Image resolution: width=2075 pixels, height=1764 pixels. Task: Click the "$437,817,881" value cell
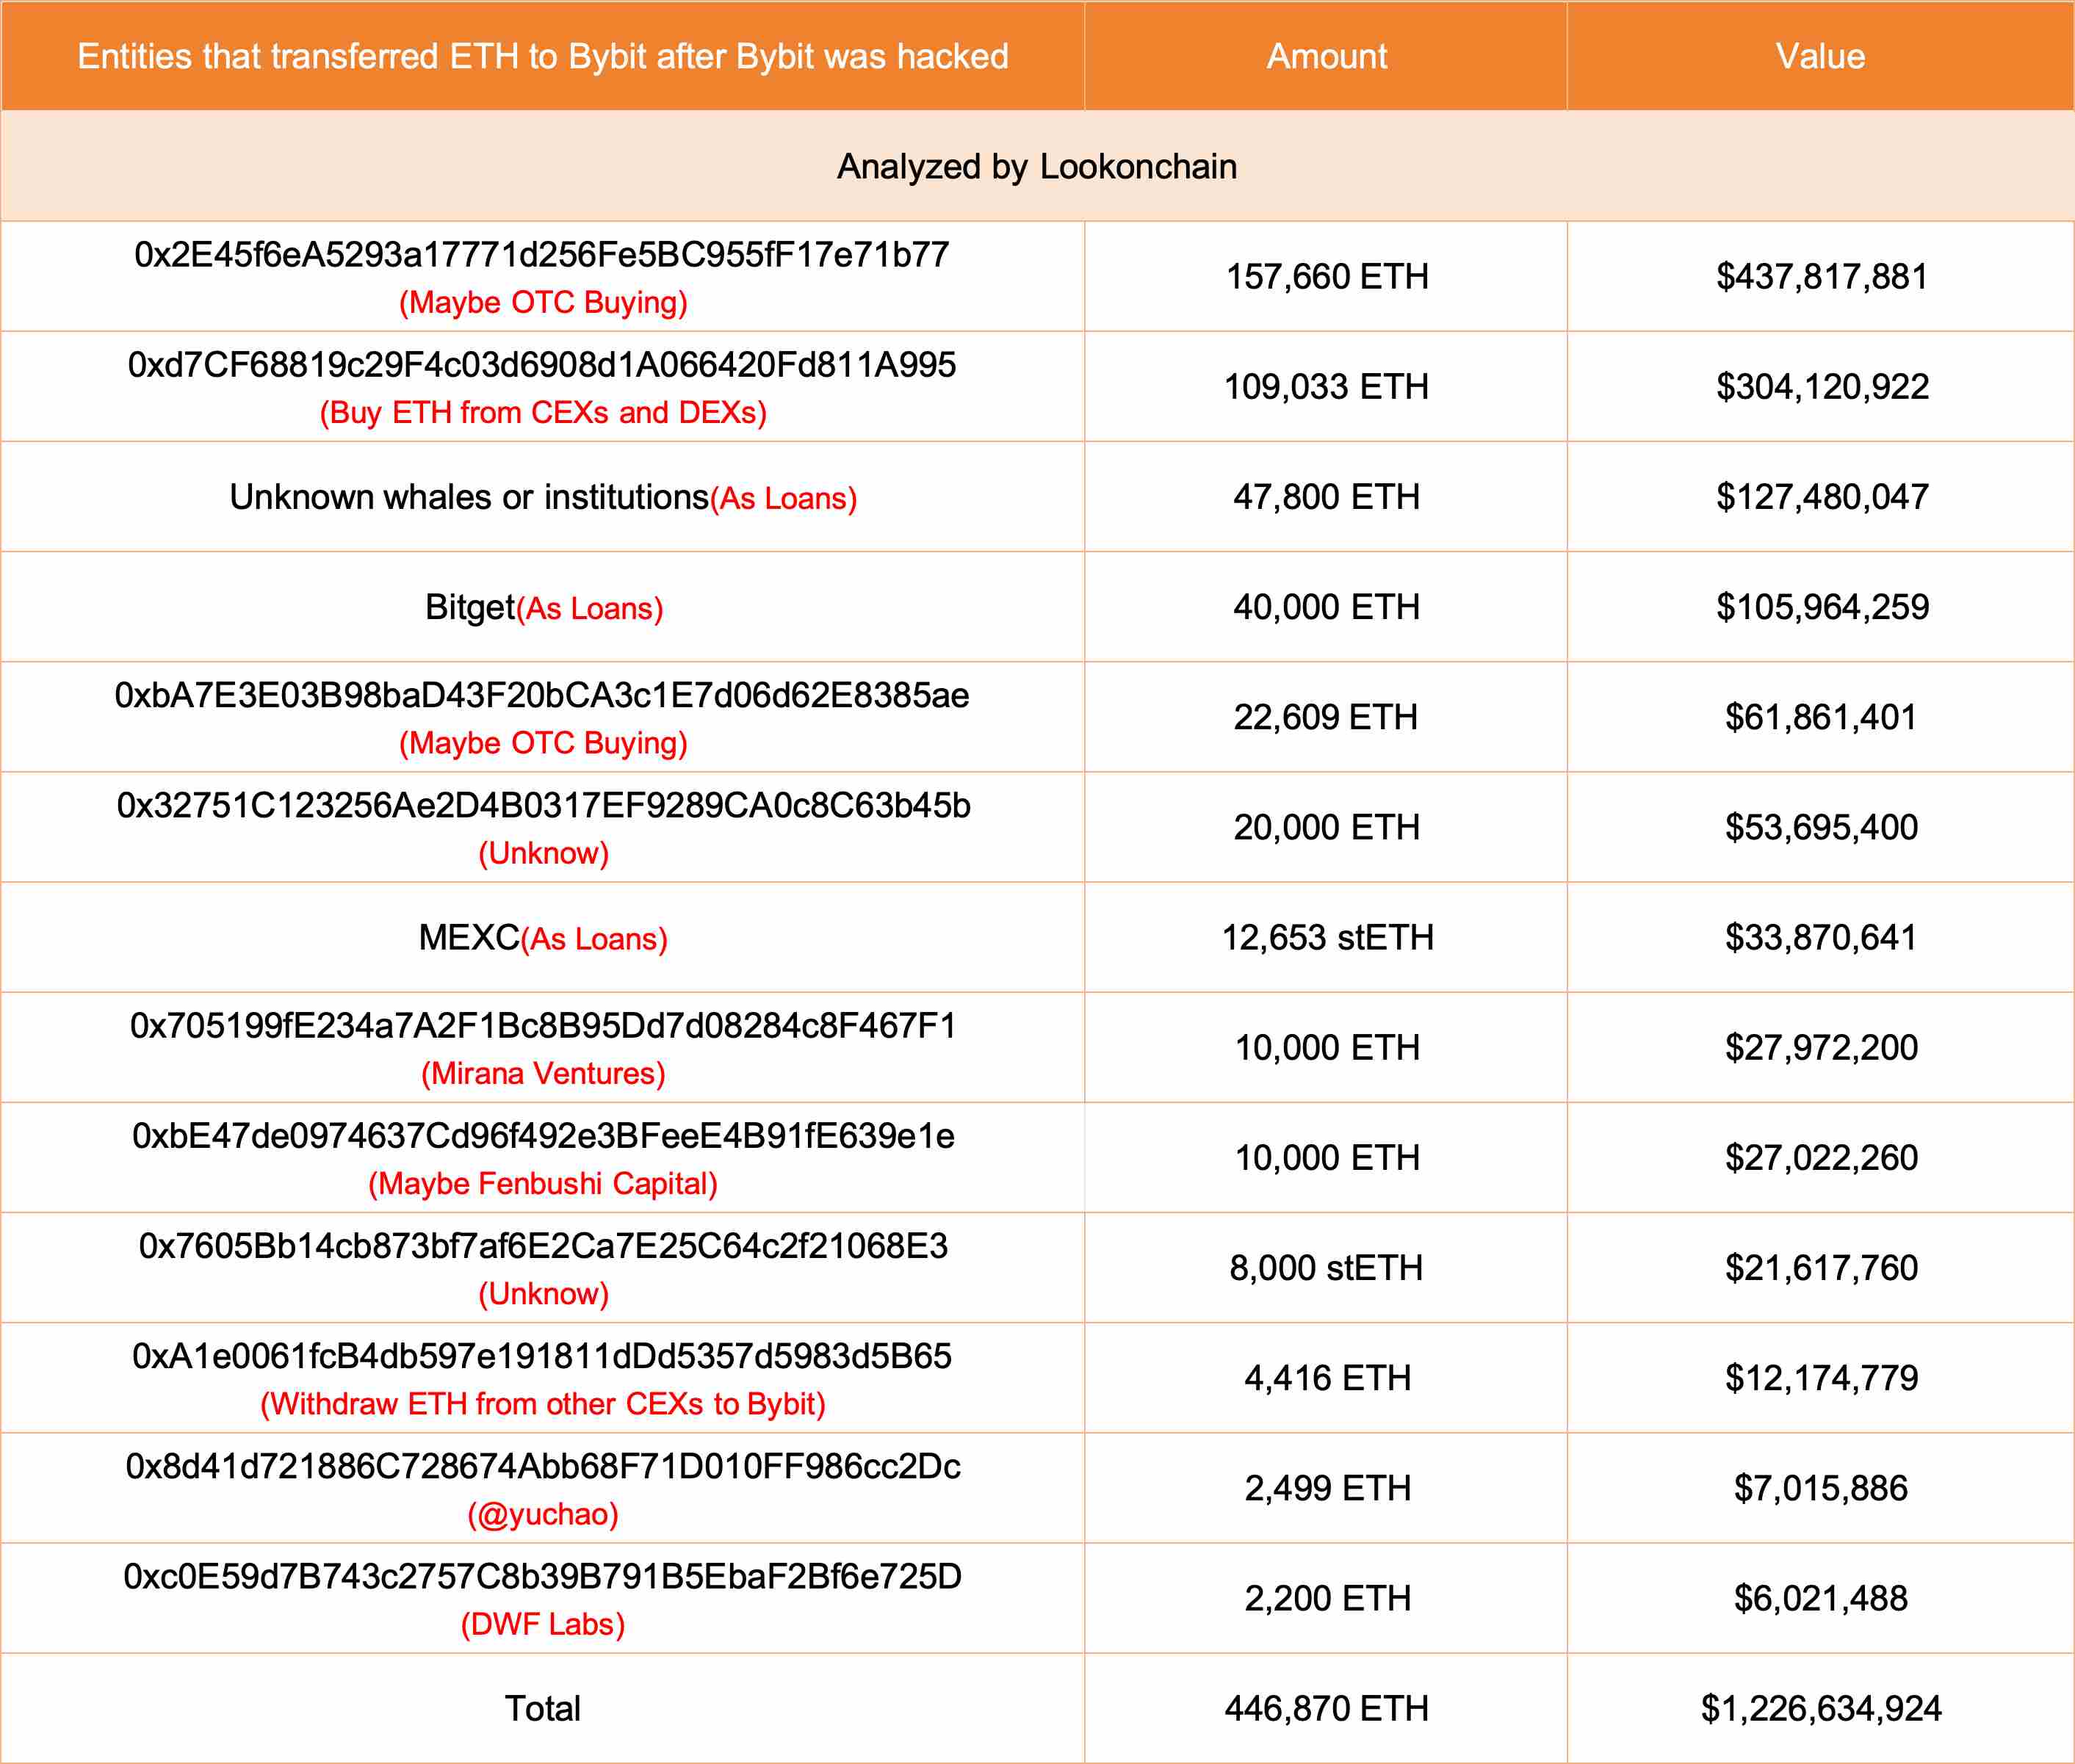point(1822,277)
